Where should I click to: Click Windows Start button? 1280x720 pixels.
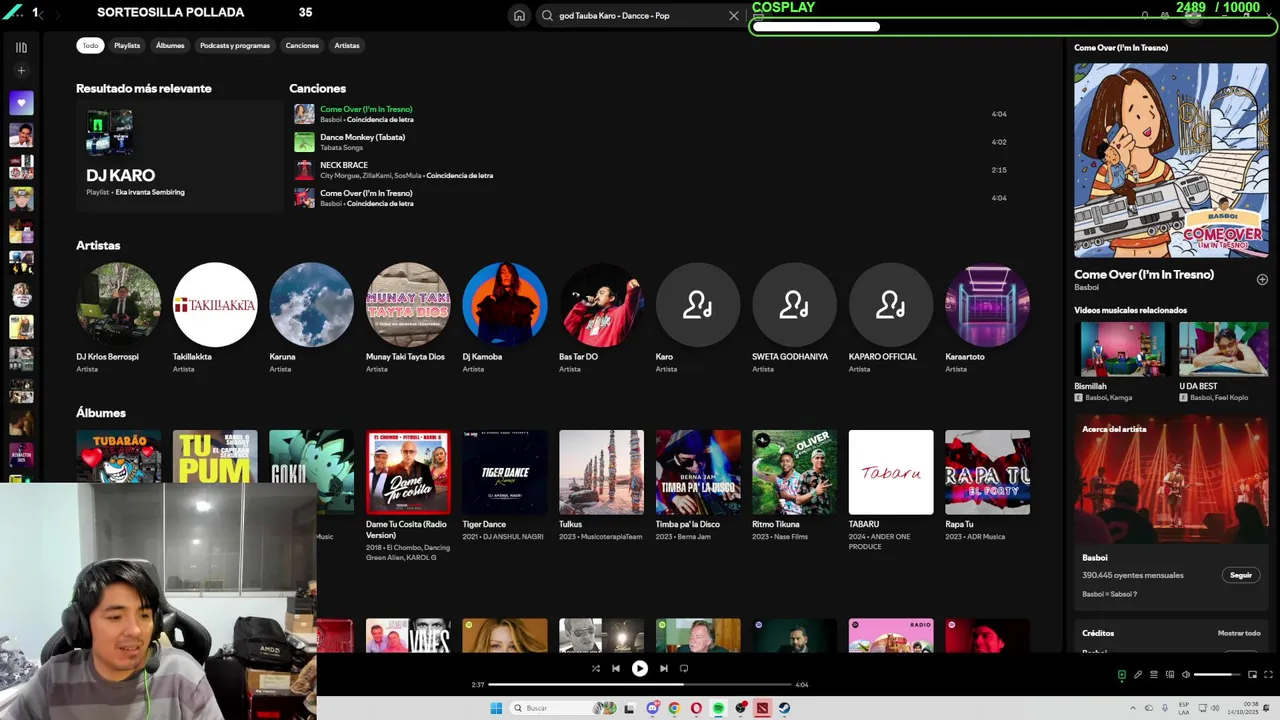pyautogui.click(x=496, y=708)
